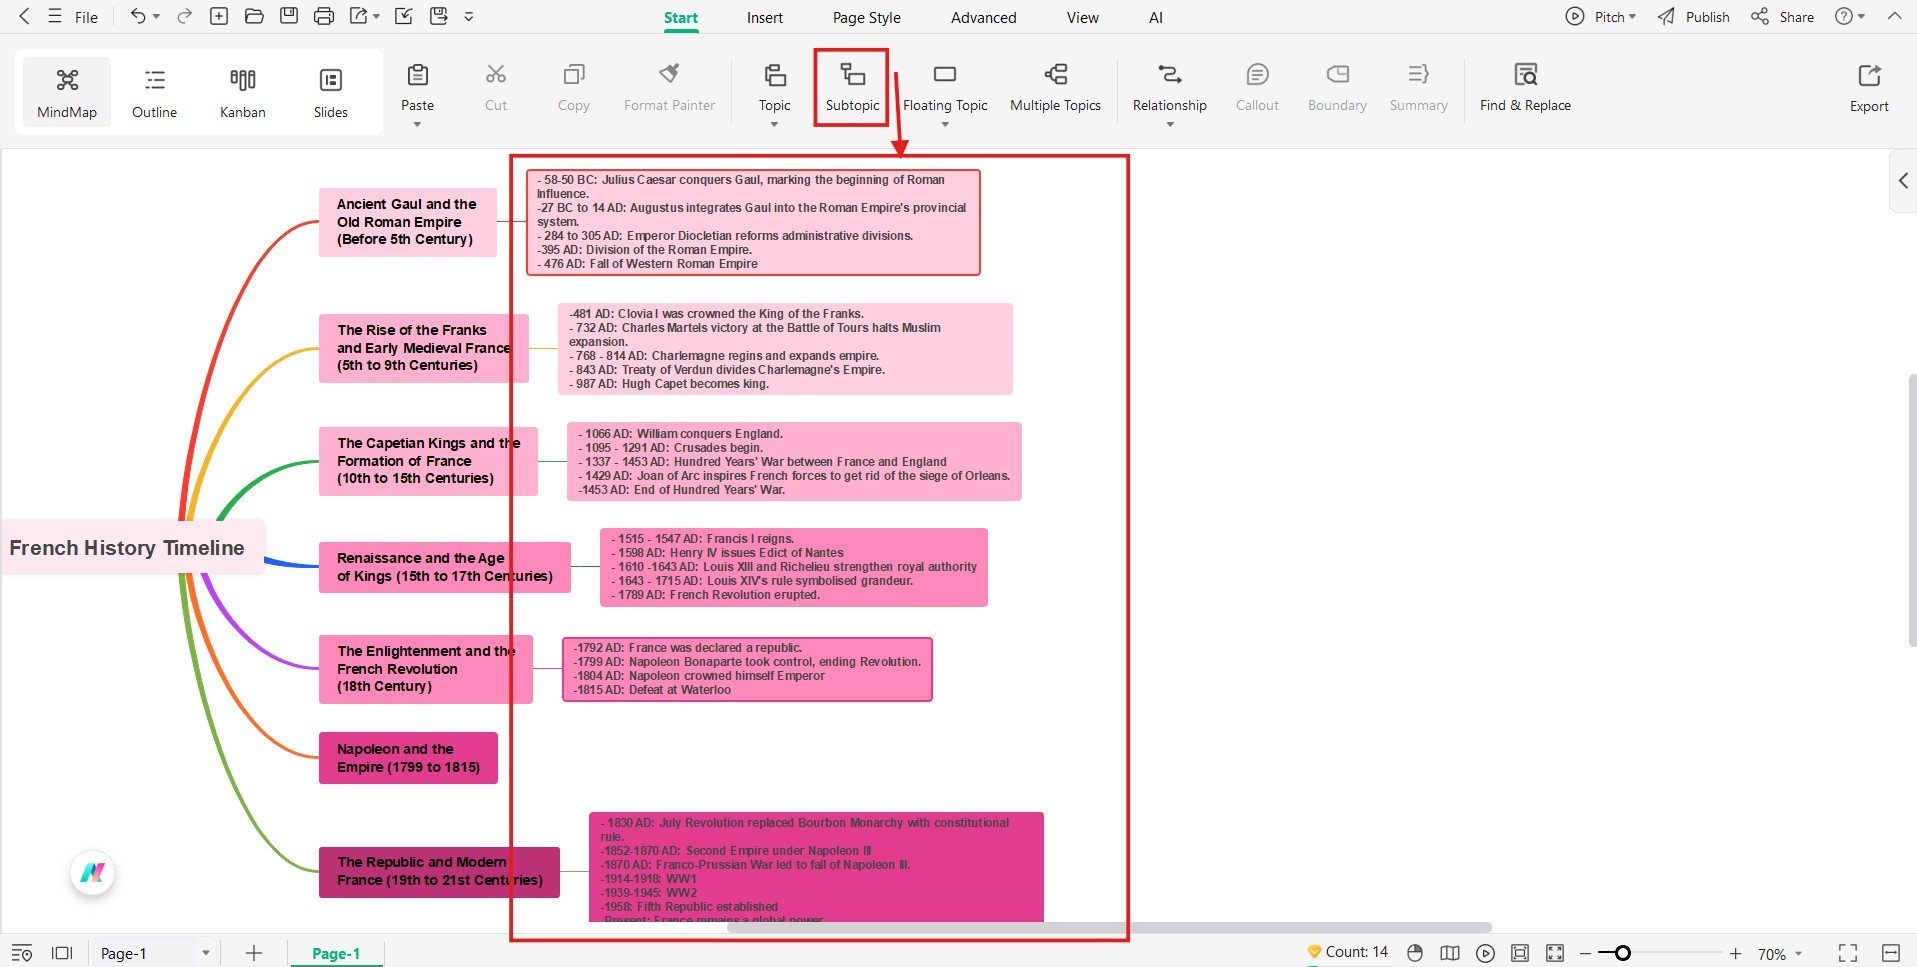Open Find & Replace
Viewport: 1917px width, 967px height.
pyautogui.click(x=1524, y=88)
